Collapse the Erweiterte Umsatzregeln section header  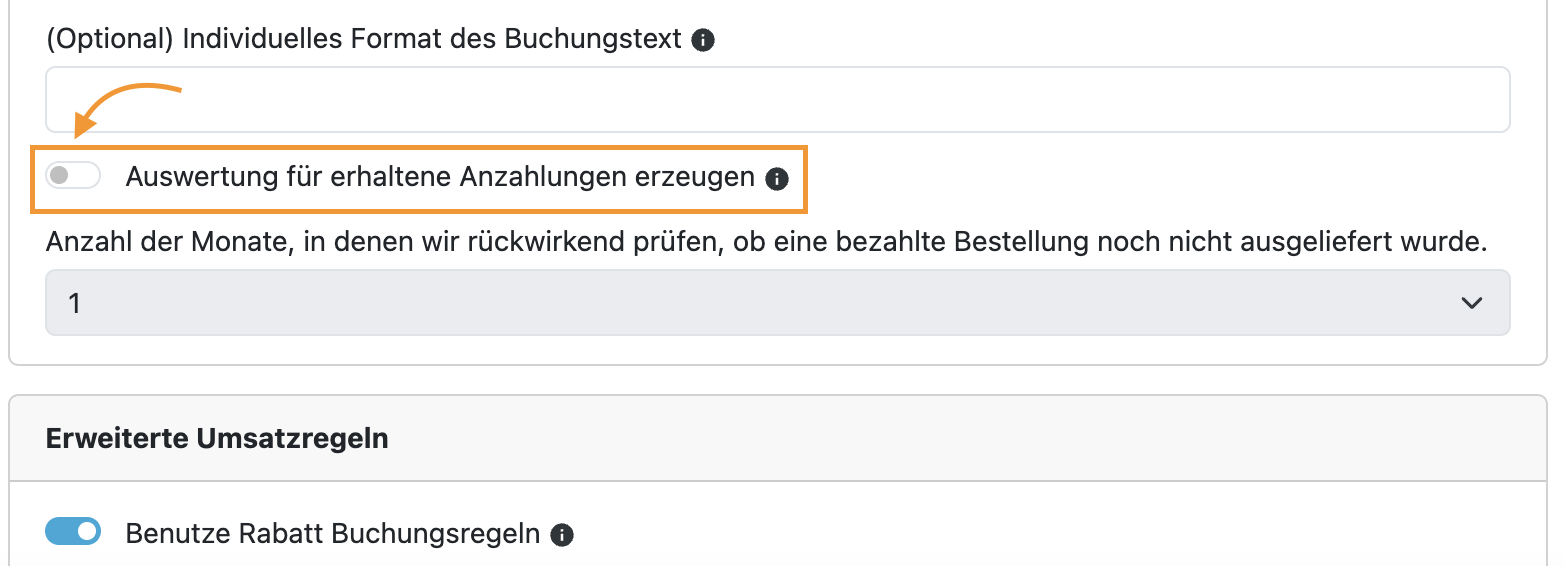point(777,438)
